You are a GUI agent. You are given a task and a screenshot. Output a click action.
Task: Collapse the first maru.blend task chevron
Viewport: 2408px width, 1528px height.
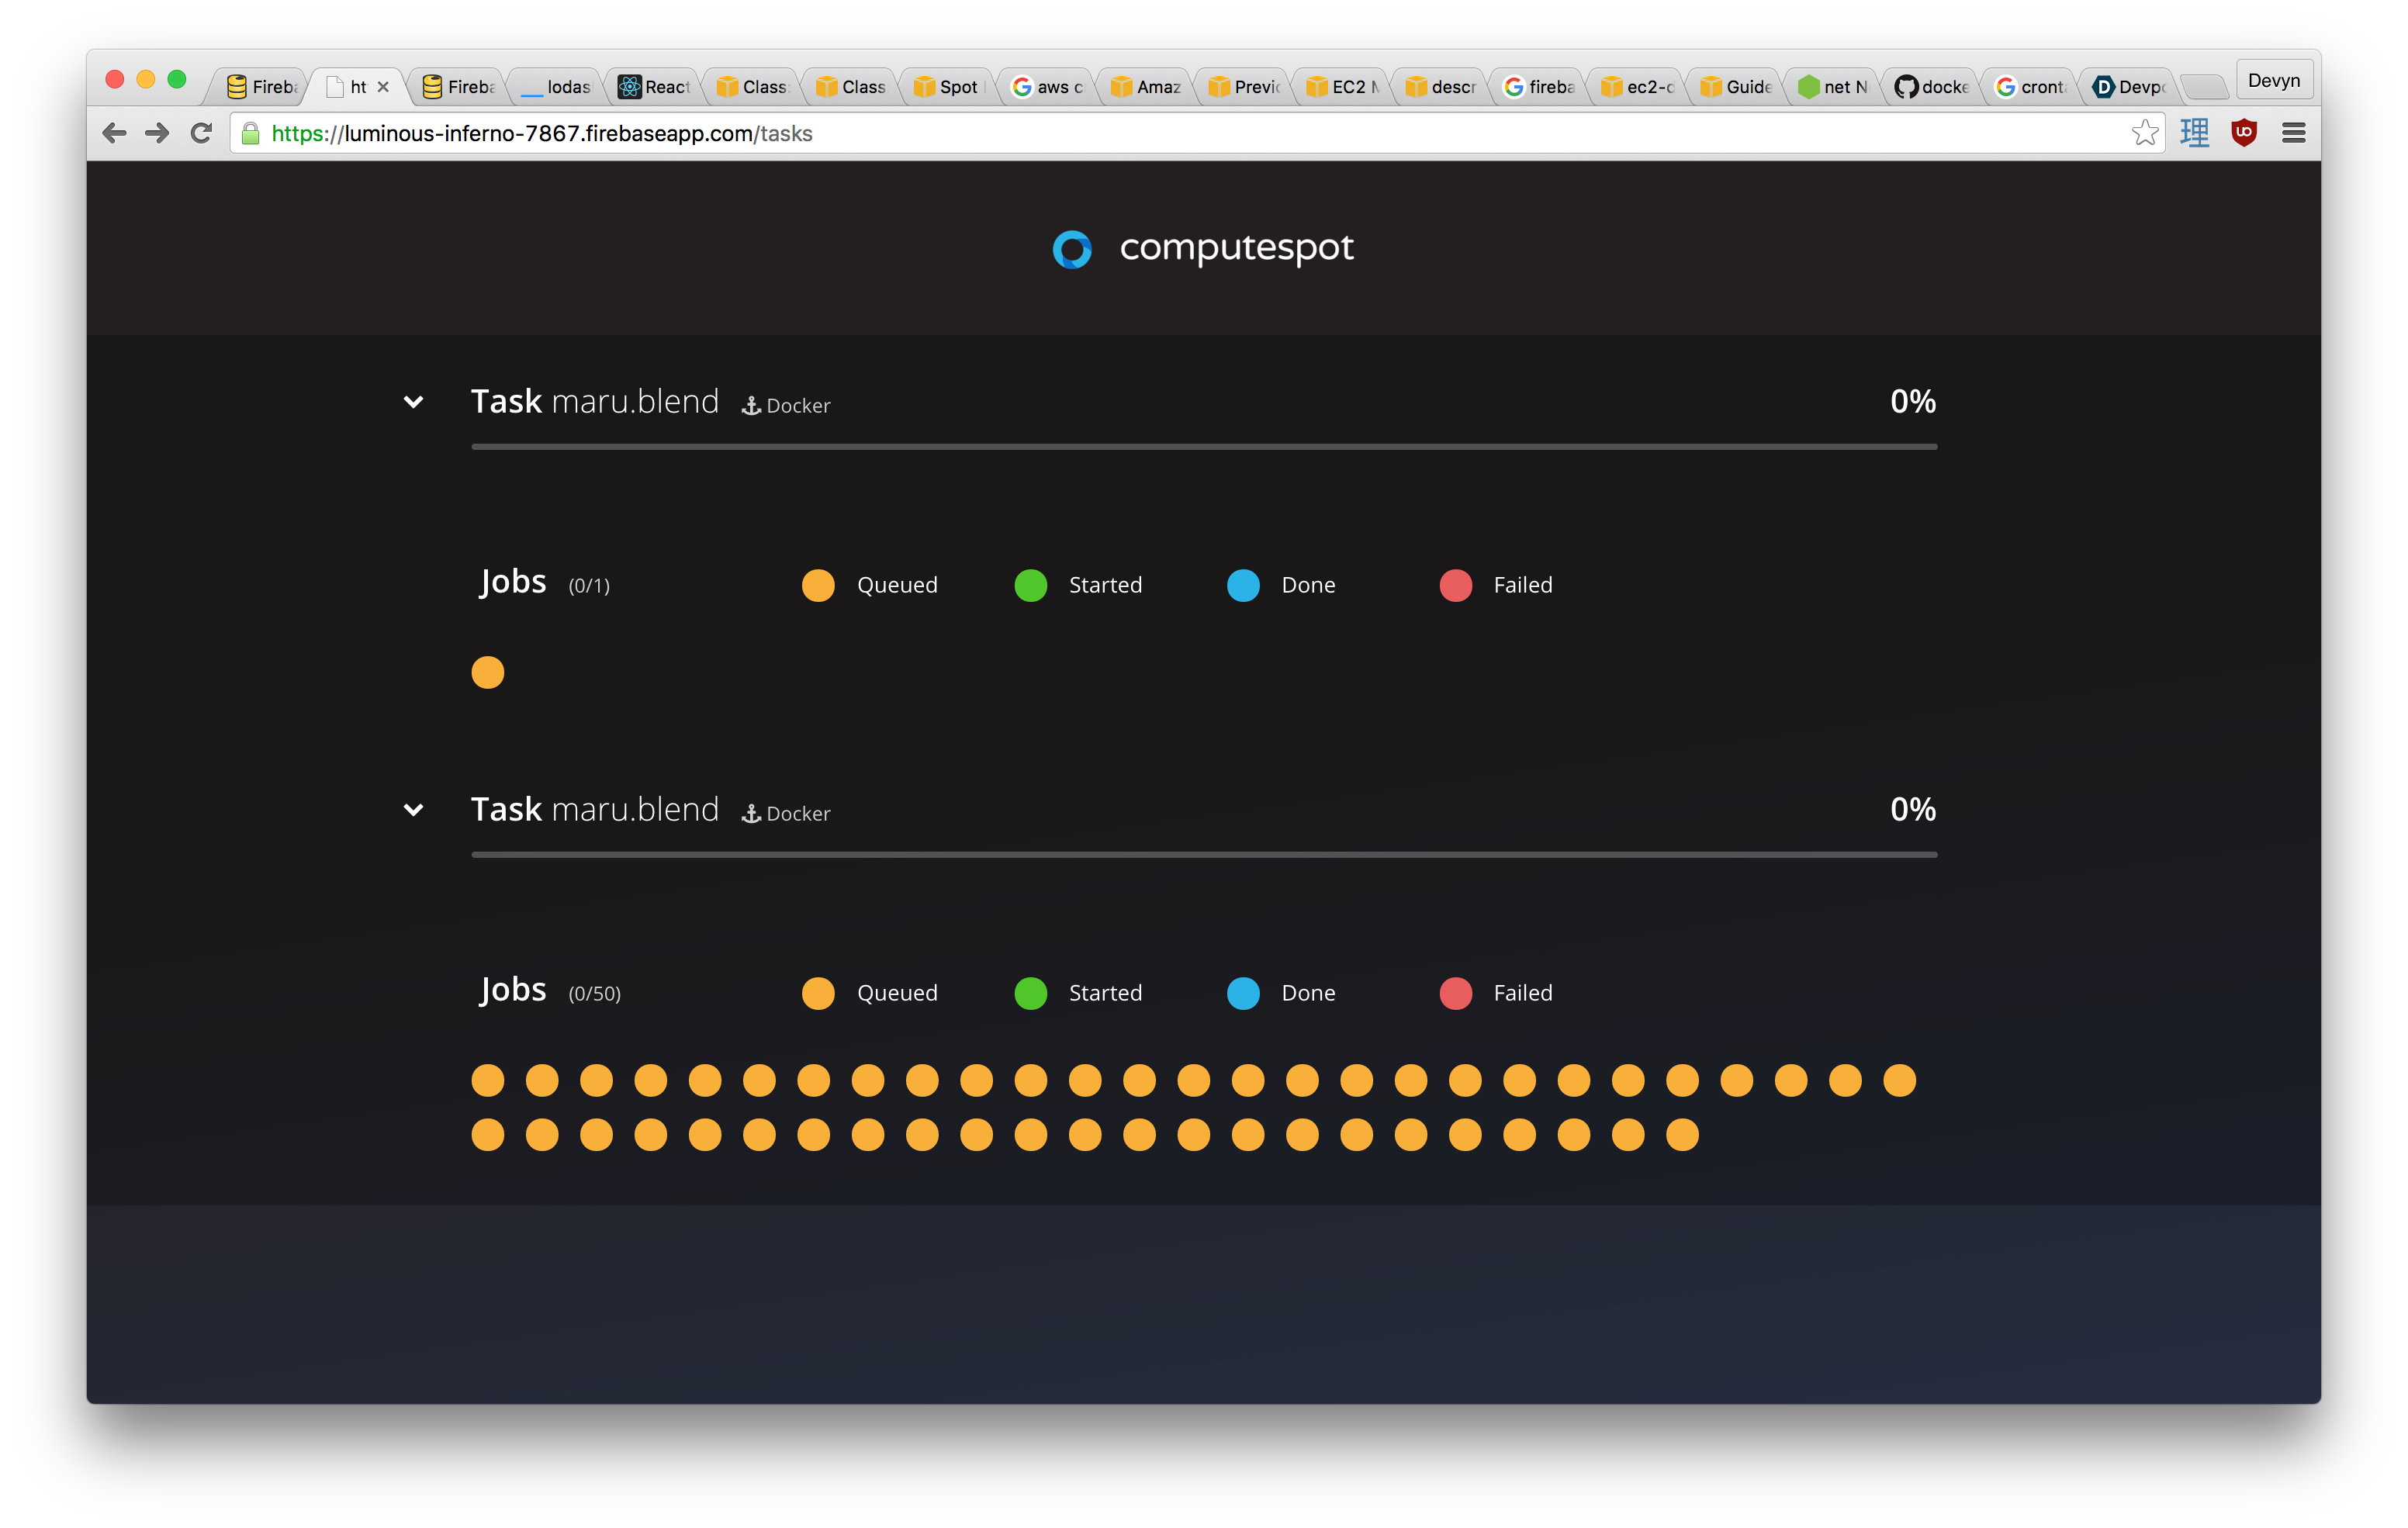[x=413, y=402]
